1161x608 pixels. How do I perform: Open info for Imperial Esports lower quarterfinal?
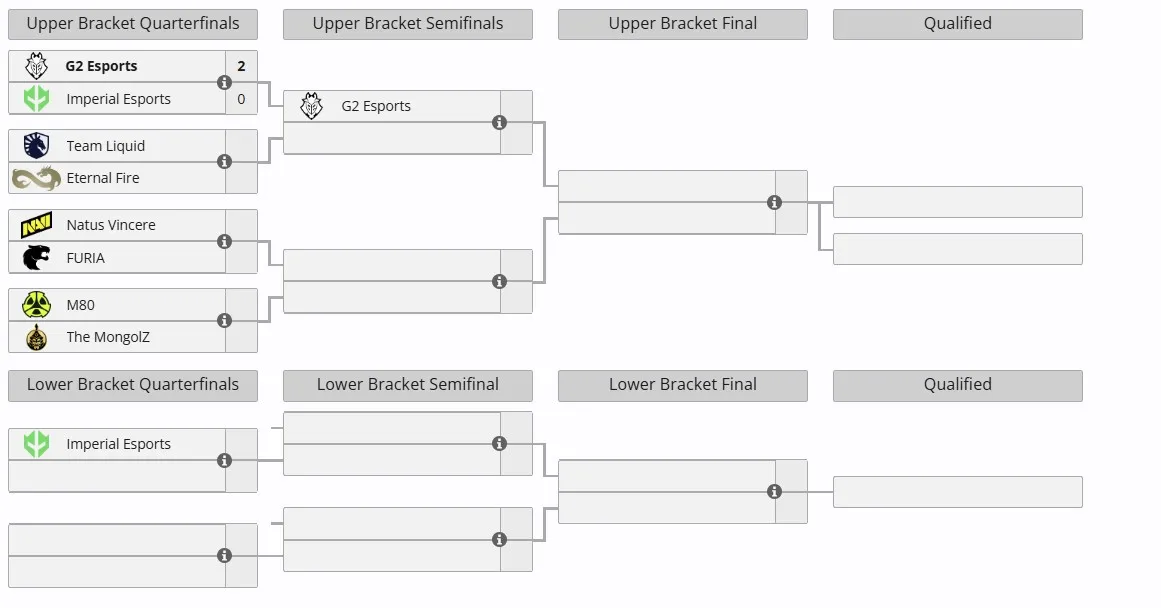click(224, 461)
